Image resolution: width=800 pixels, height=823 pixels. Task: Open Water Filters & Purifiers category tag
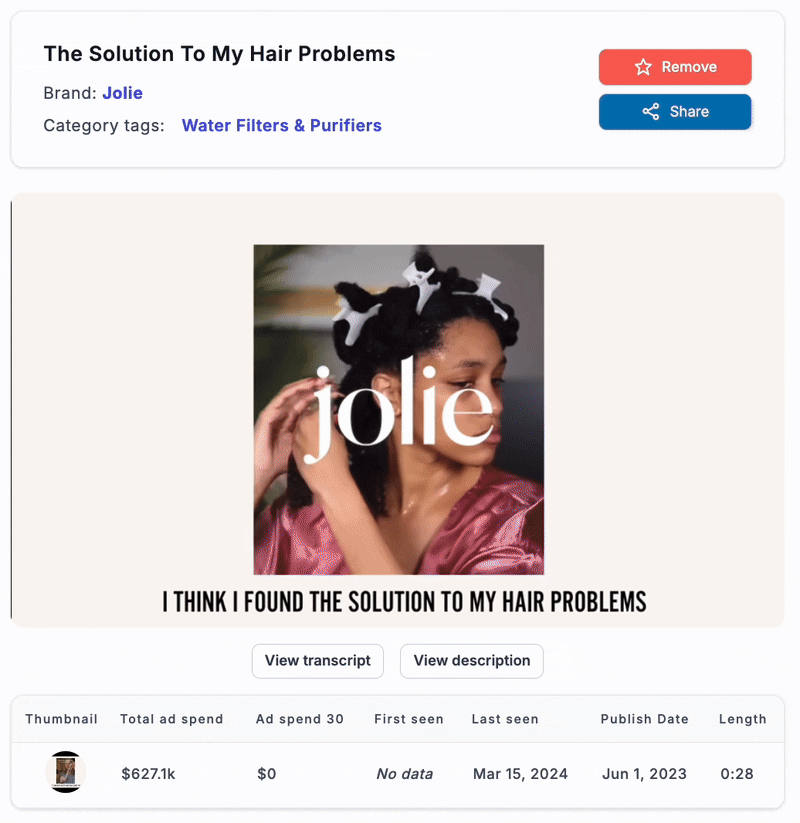(281, 125)
